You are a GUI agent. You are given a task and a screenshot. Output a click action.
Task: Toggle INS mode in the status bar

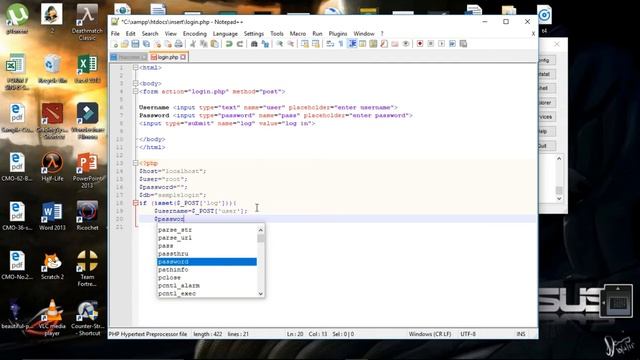pos(521,334)
